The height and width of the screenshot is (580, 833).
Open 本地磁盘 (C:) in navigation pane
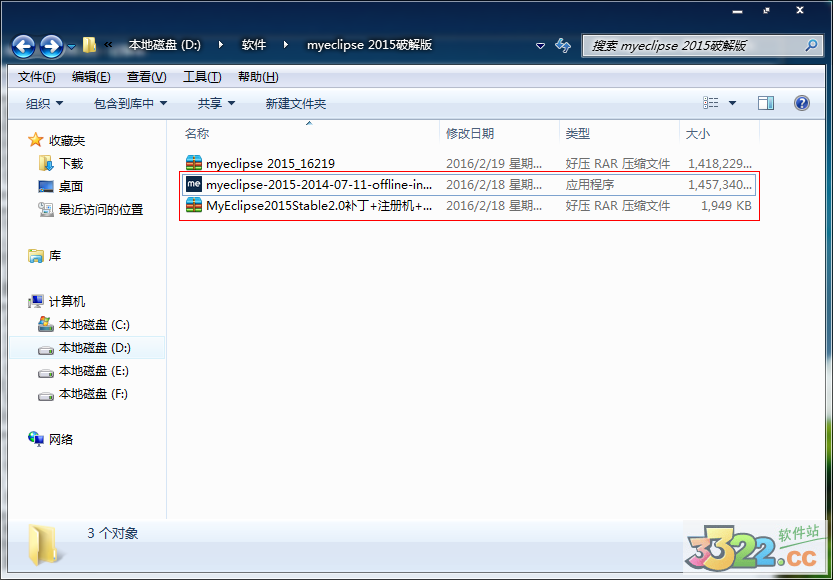click(94, 325)
